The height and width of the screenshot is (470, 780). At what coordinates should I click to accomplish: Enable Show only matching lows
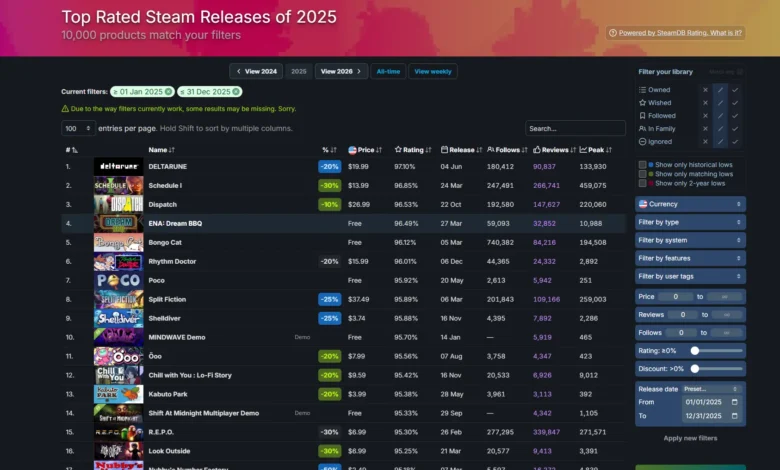point(642,174)
